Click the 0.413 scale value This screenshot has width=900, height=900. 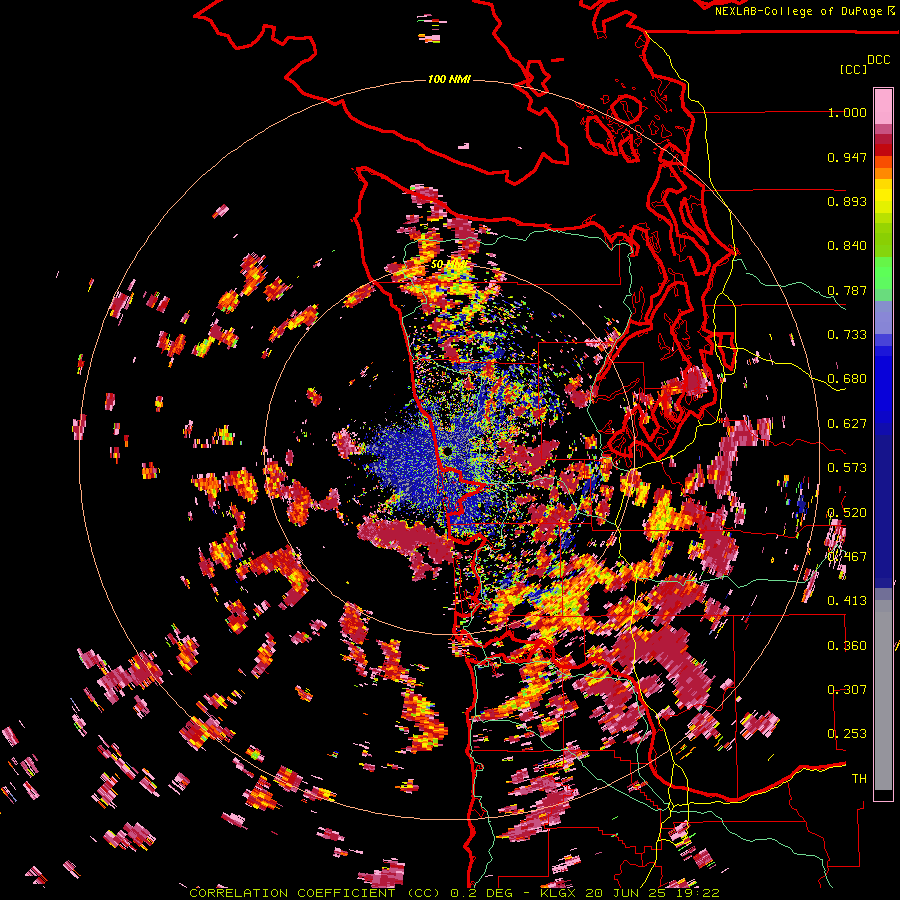tap(847, 601)
